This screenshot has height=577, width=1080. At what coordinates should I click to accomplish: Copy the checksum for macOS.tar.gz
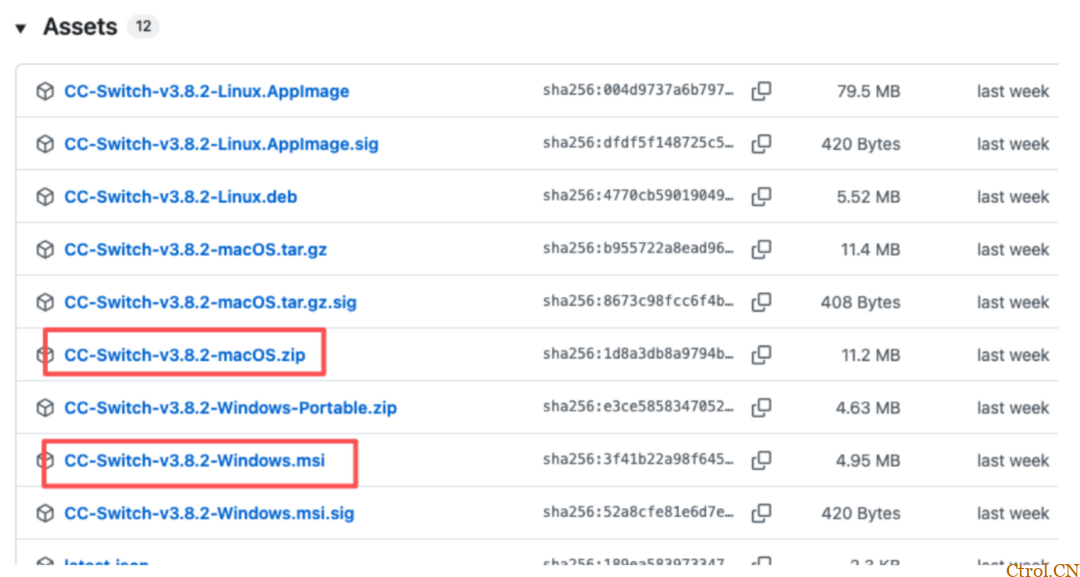click(761, 249)
